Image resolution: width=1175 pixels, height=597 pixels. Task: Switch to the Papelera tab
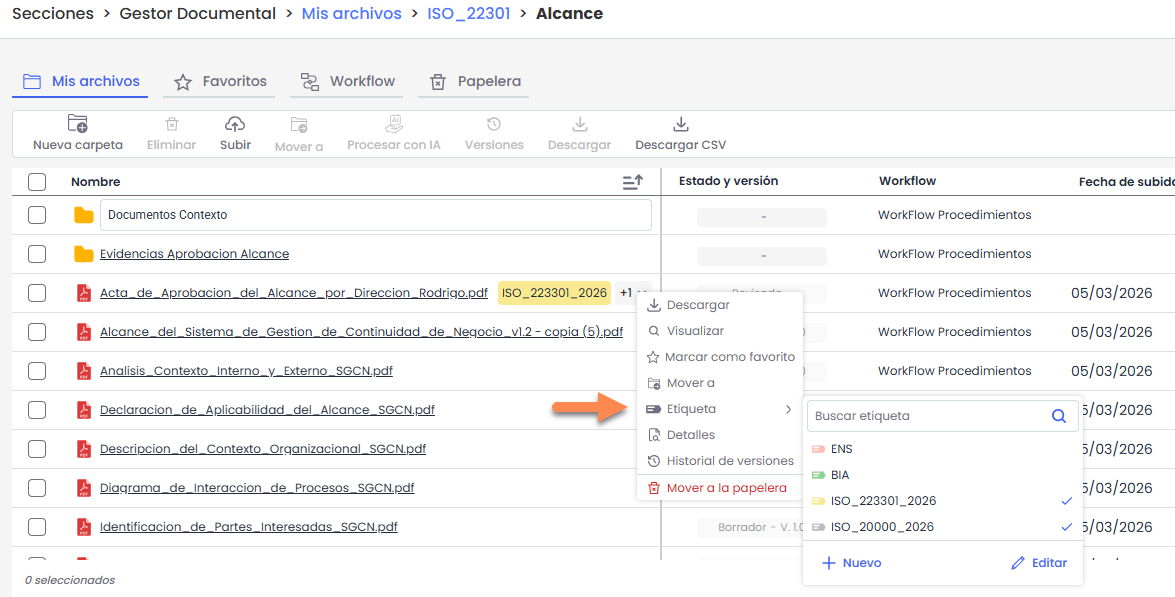point(475,82)
